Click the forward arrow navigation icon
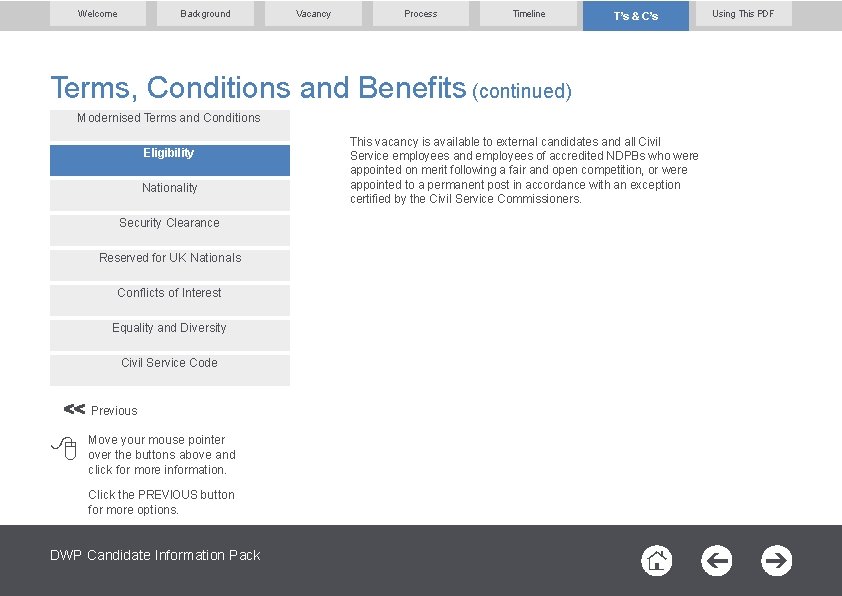Image resolution: width=842 pixels, height=596 pixels. [x=776, y=561]
